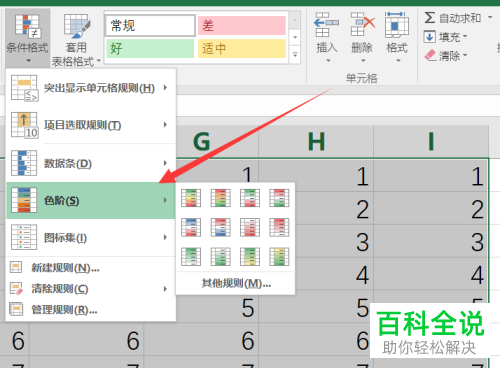This screenshot has width=500, height=368.
Task: Select the column G cell showing 5
Action: [217, 308]
